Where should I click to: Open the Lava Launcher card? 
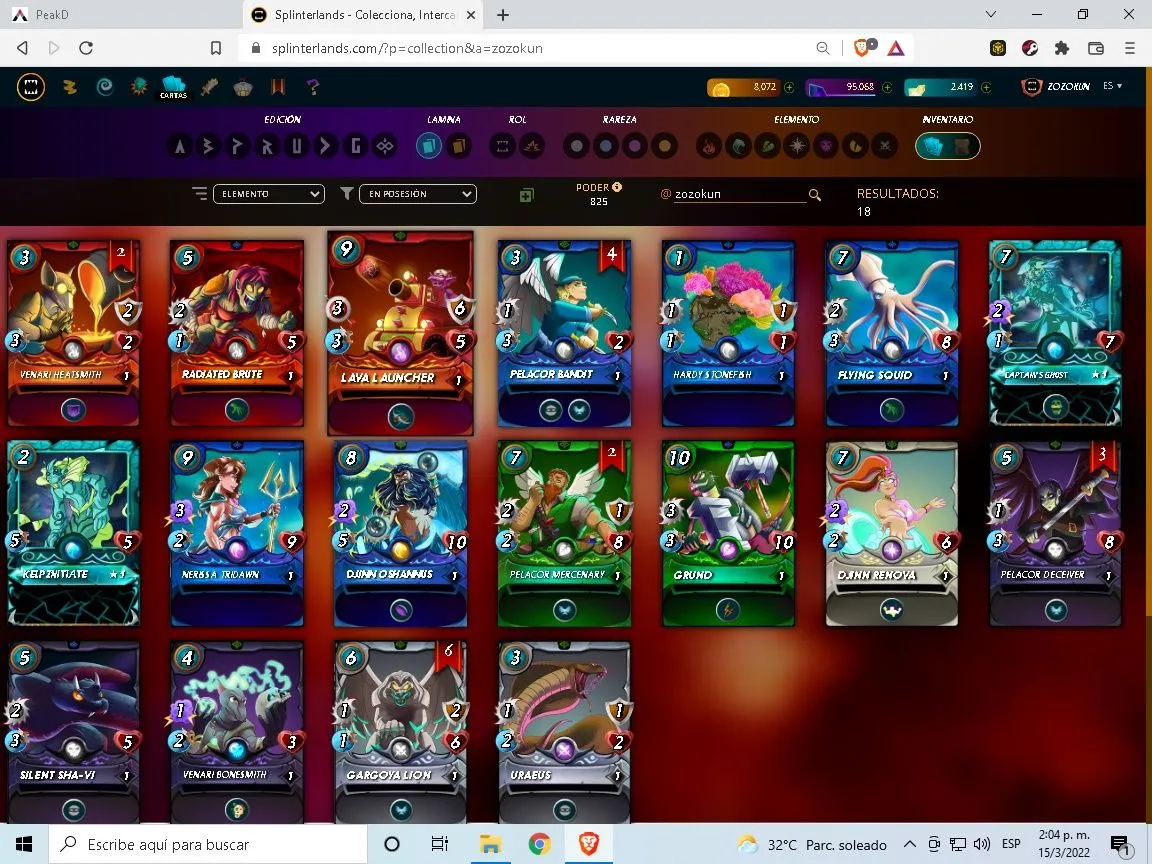point(400,334)
